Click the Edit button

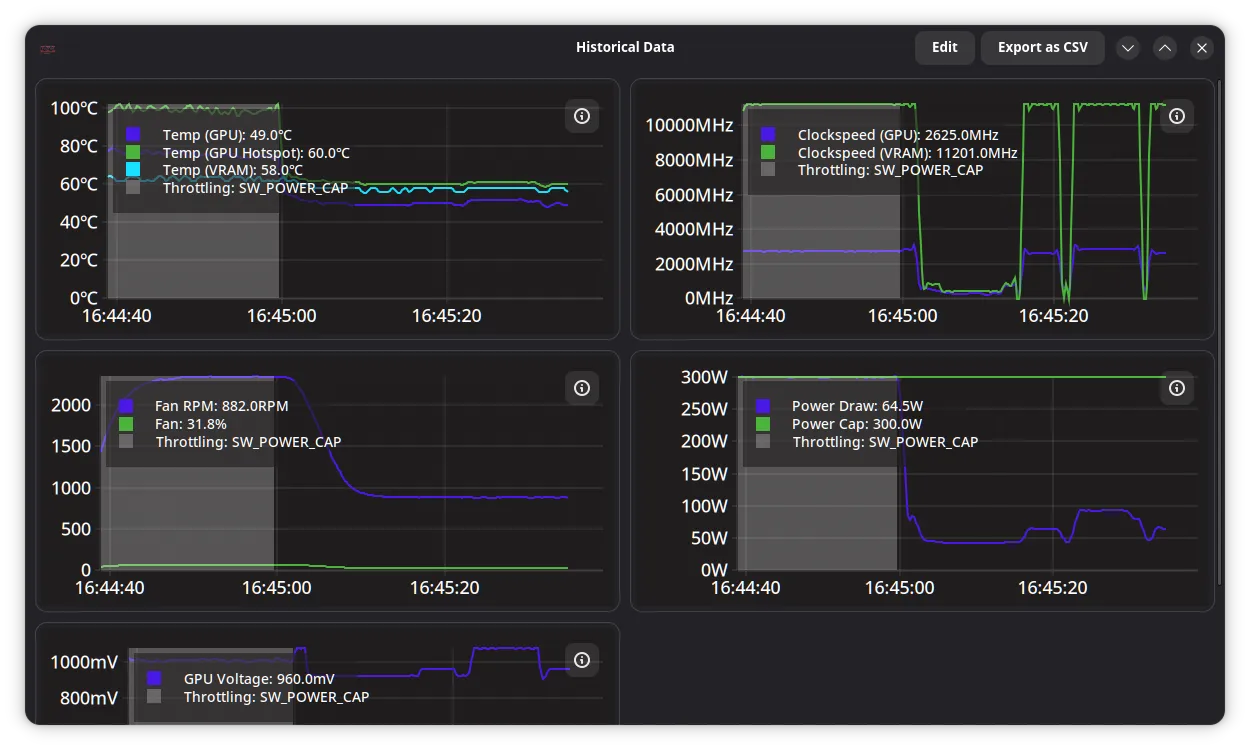(x=945, y=47)
